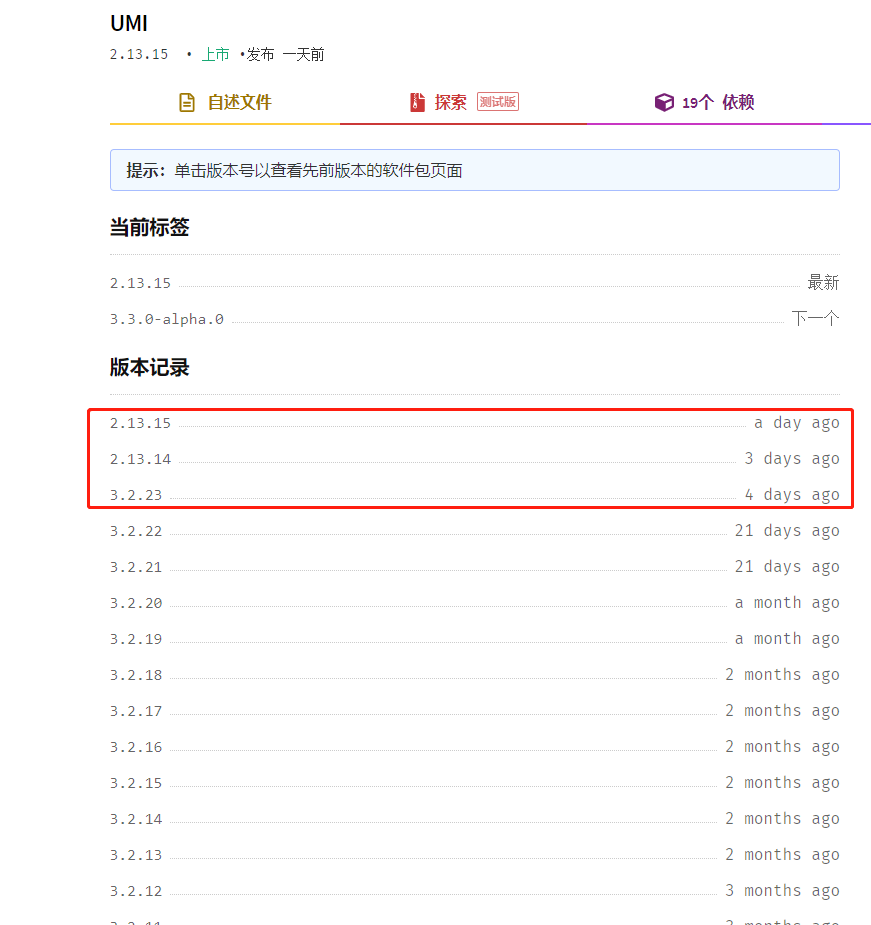Image resolution: width=871 pixels, height=925 pixels.
Task: Click the red zip file explore icon
Action: click(x=417, y=103)
